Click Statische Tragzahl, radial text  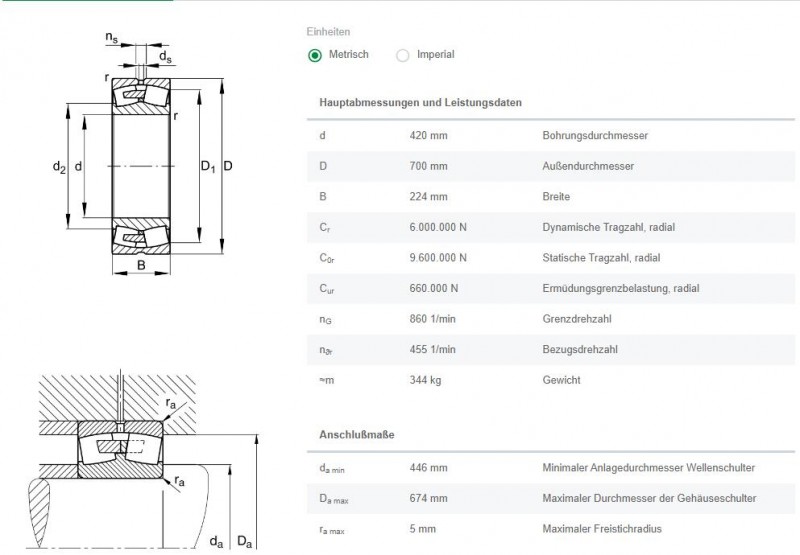coord(601,258)
